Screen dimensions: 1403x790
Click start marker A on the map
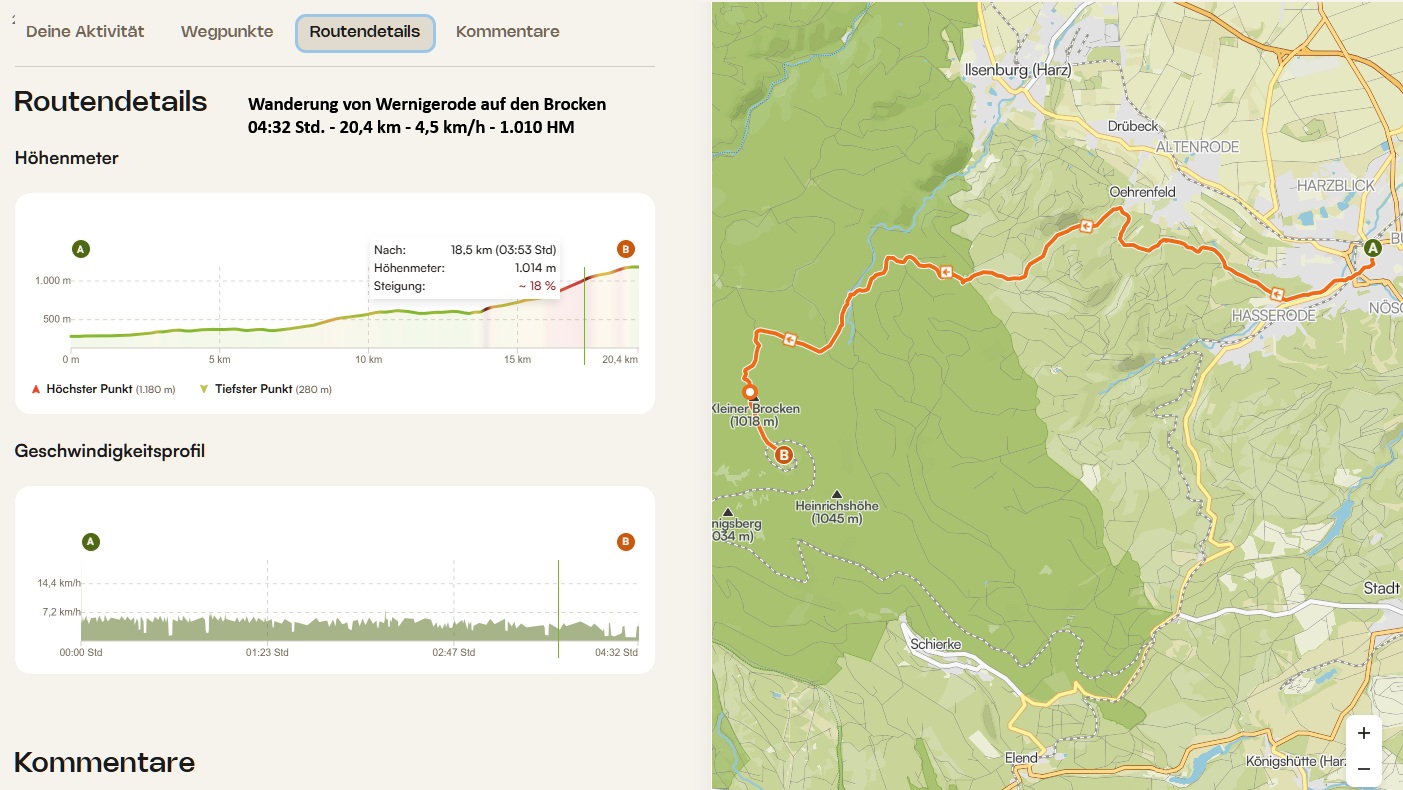coord(1373,248)
